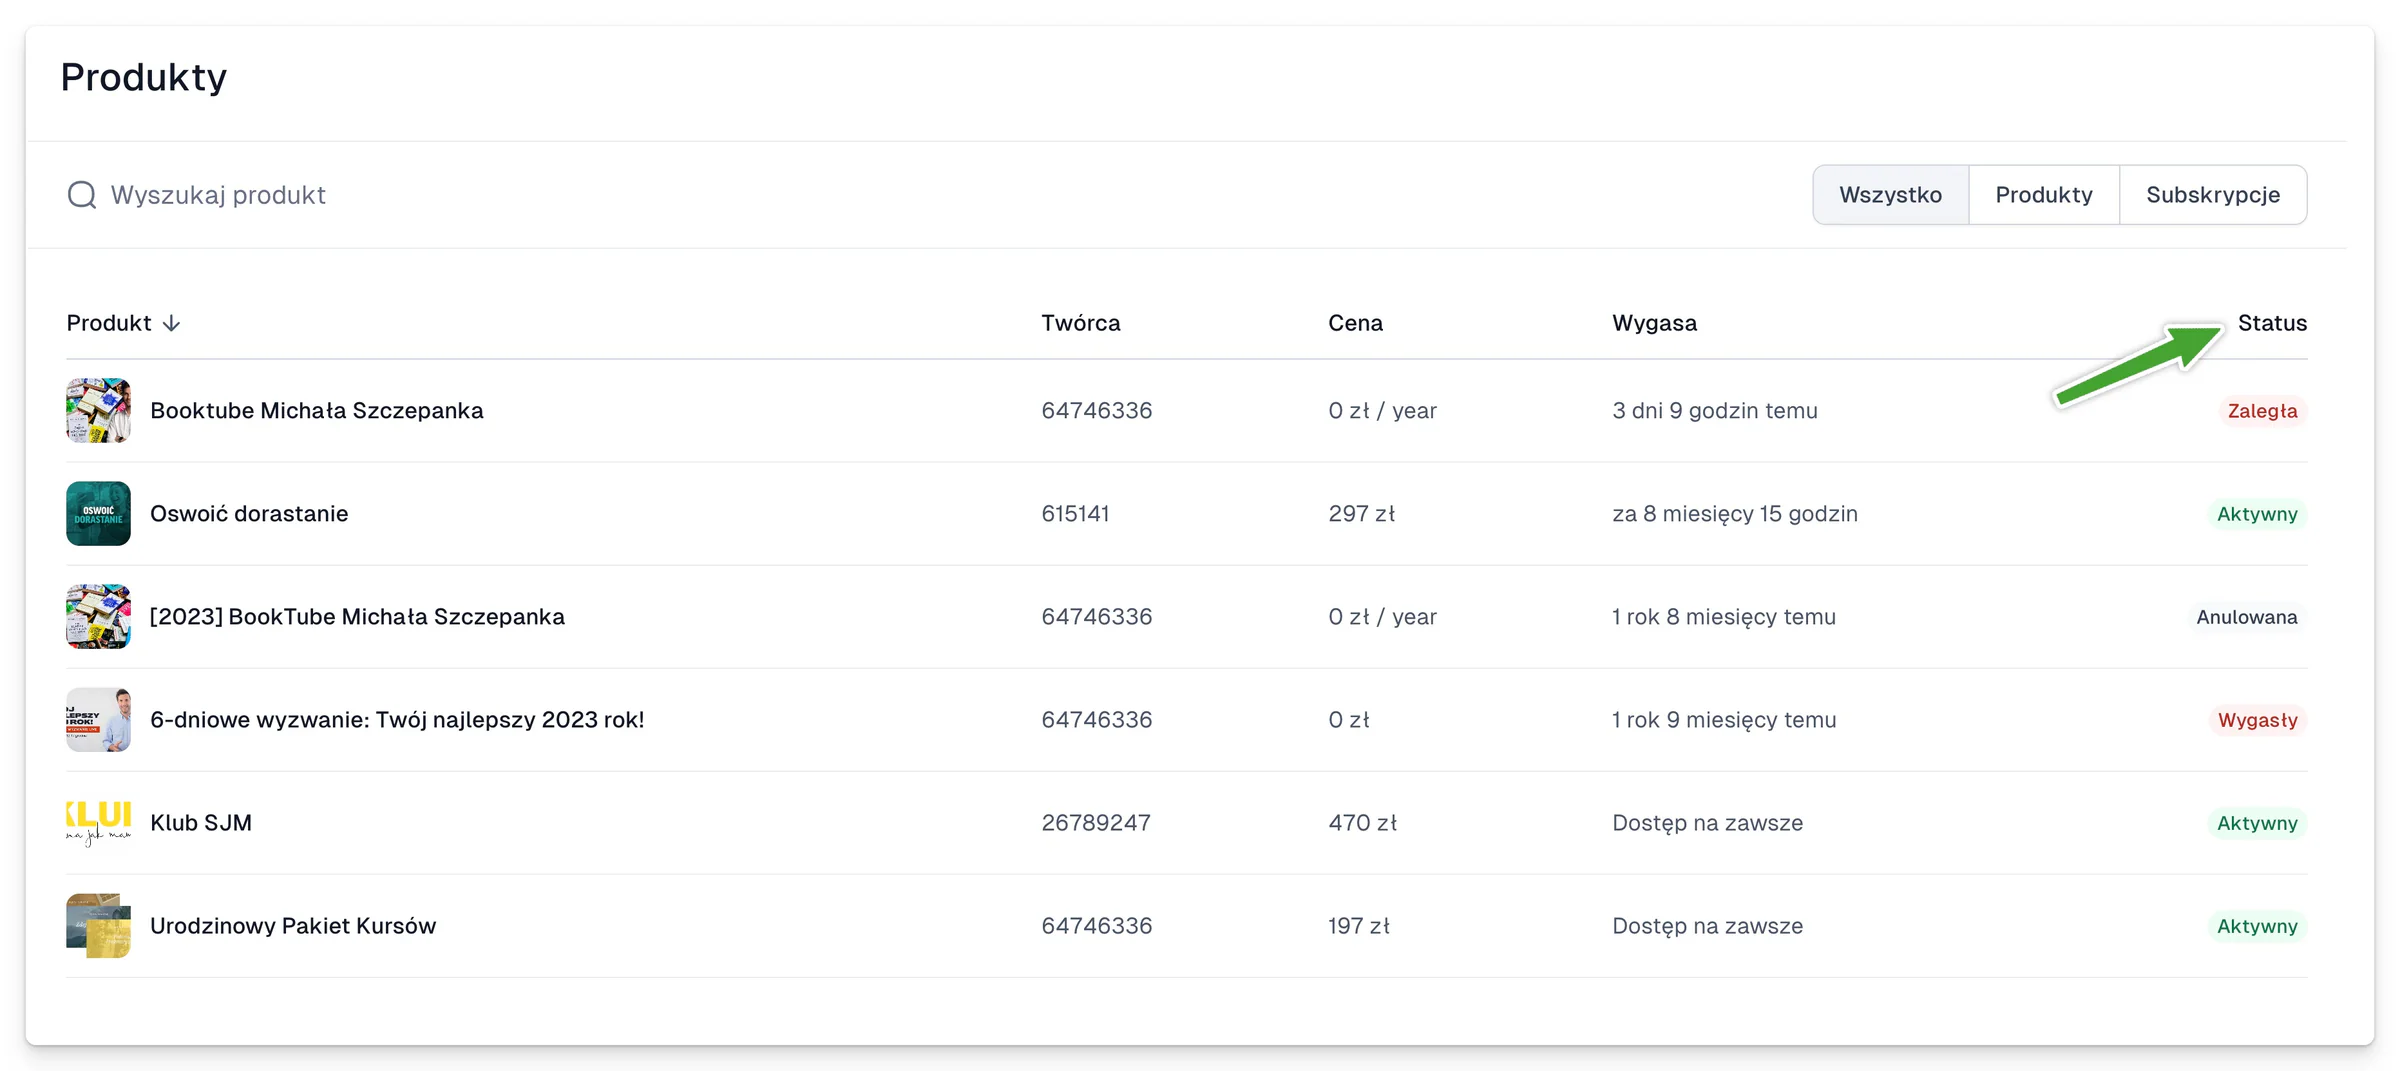Sort by the Produkt column header

(x=109, y=323)
